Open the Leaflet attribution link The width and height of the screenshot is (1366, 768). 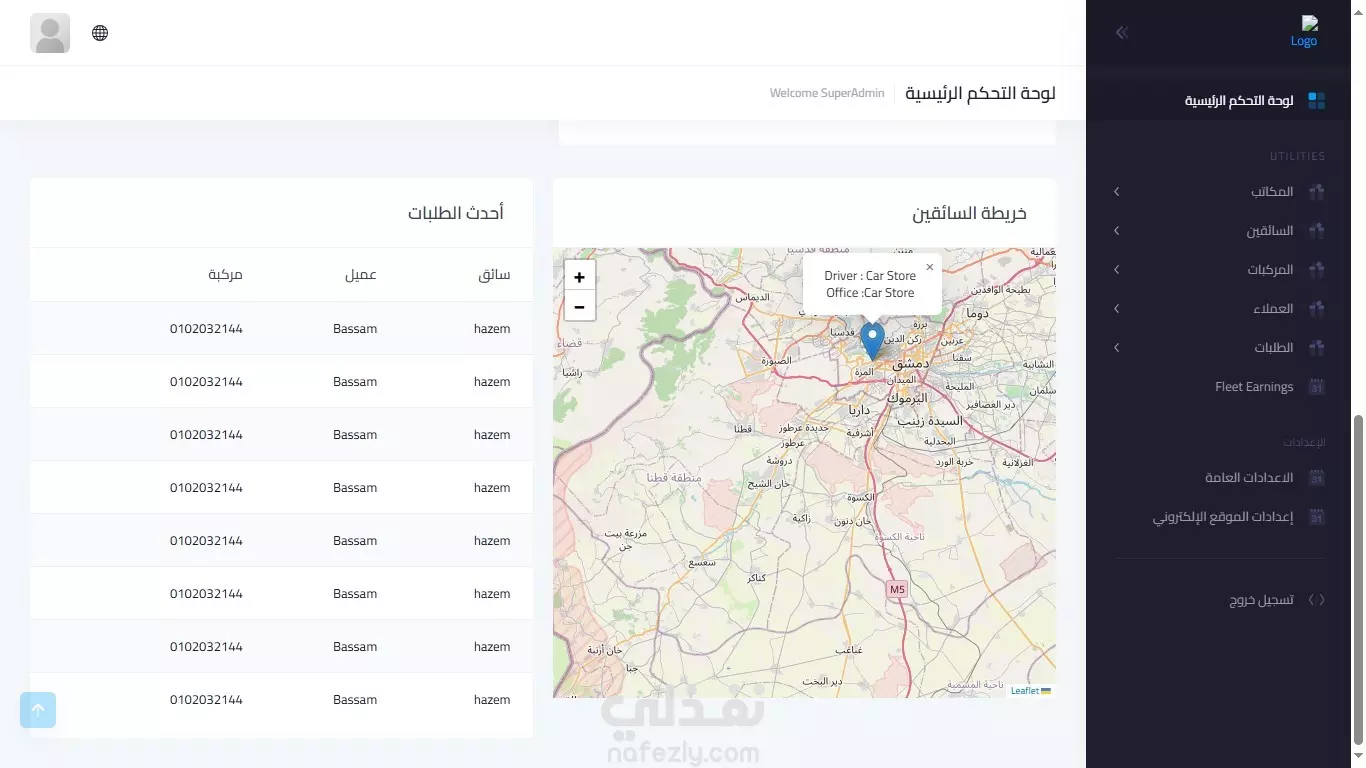[1025, 691]
